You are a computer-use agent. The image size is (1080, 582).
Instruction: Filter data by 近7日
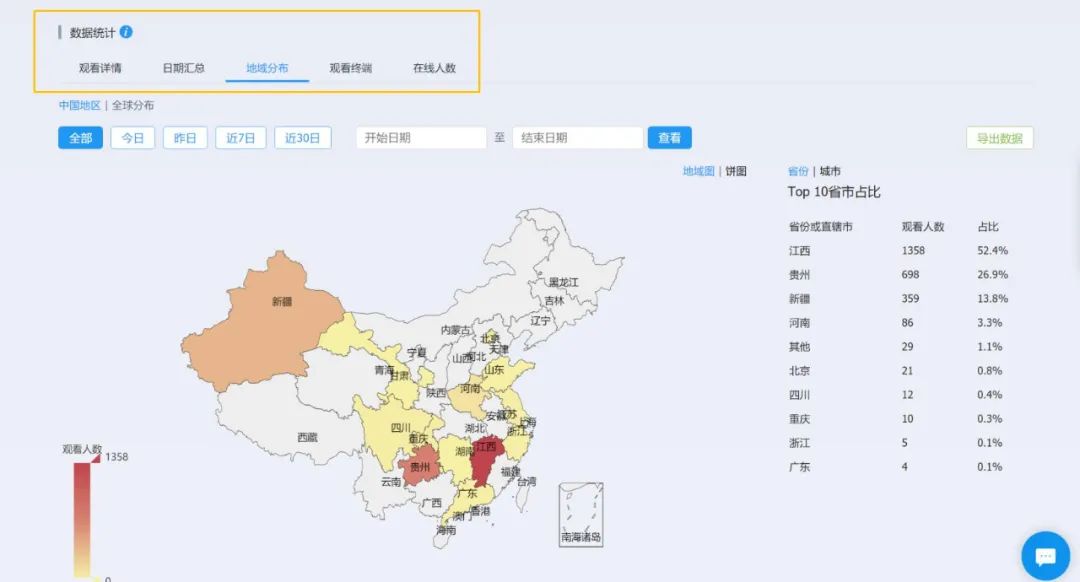(x=240, y=138)
